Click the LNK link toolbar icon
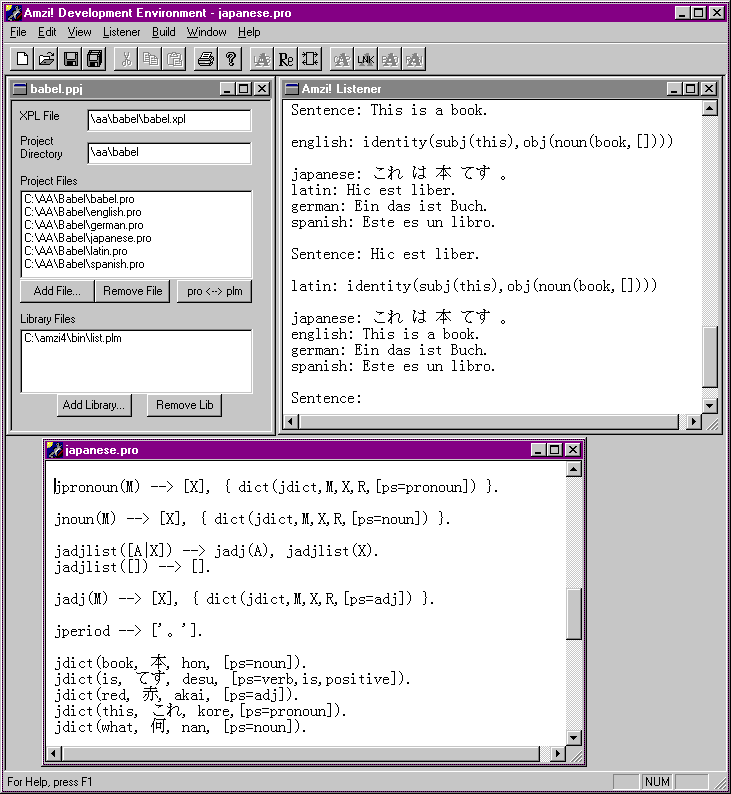Screen dimensions: 731x794 click(x=365, y=59)
